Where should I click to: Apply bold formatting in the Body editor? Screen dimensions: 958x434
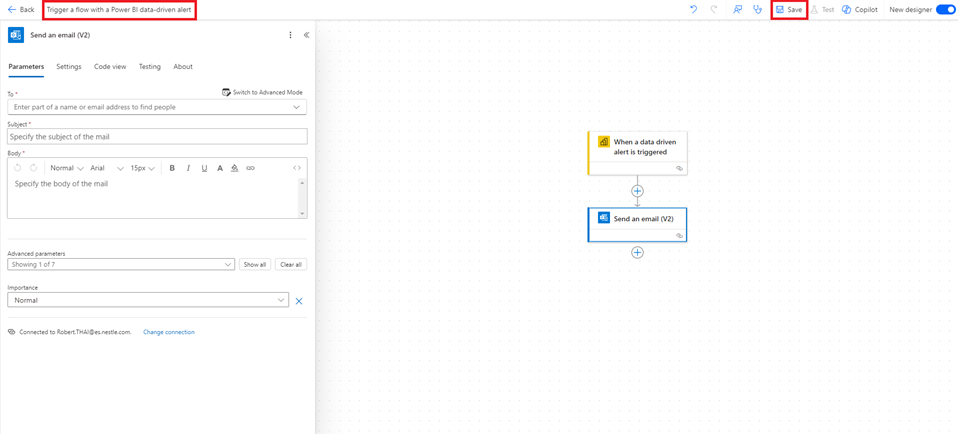click(x=172, y=168)
